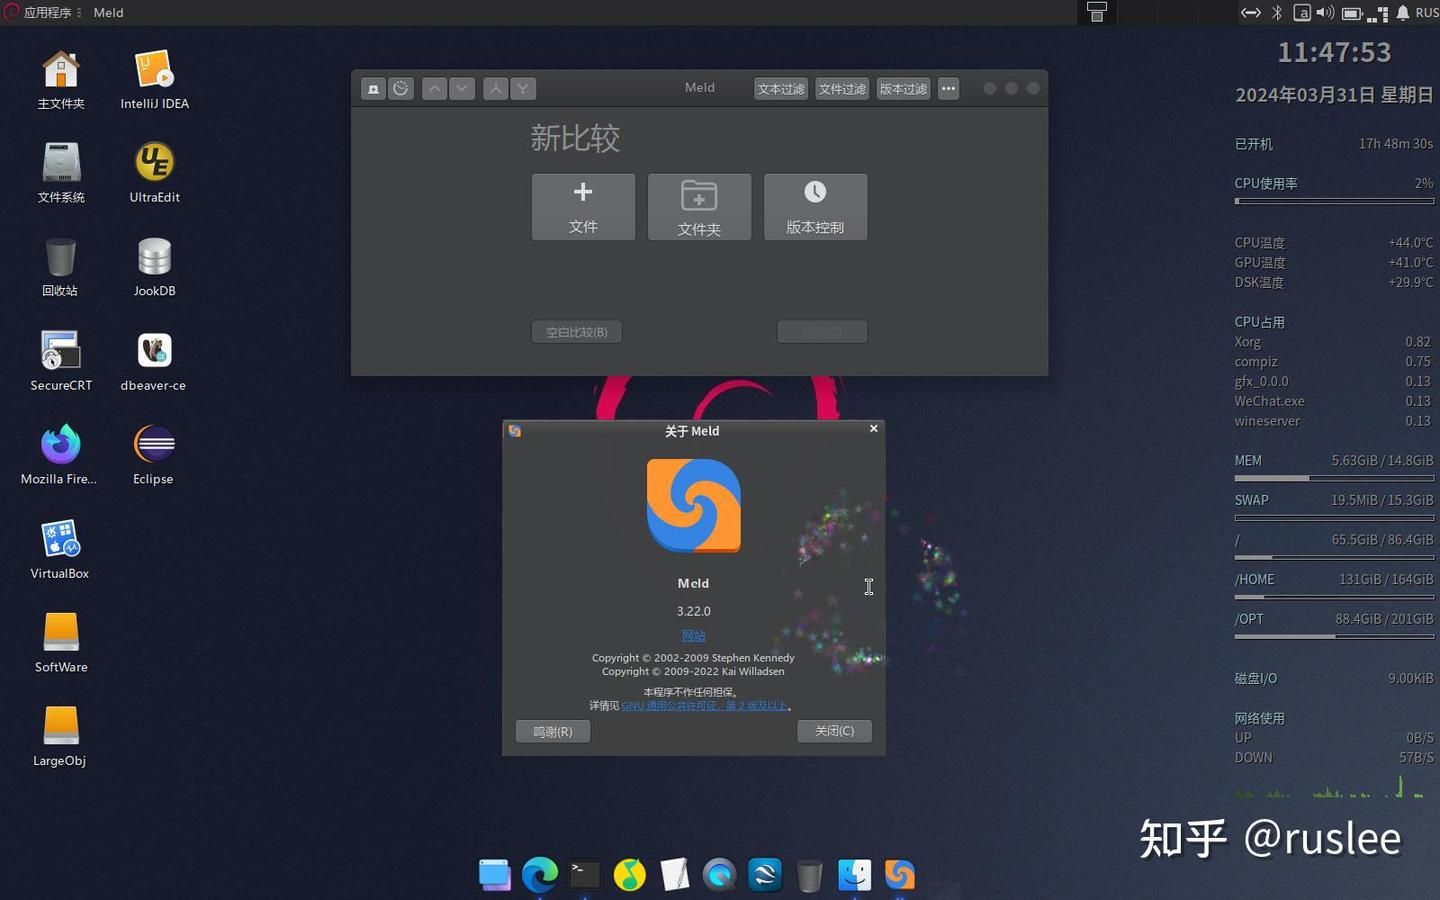Click the input method 'a' tray icon
The height and width of the screenshot is (900, 1440).
[1302, 13]
